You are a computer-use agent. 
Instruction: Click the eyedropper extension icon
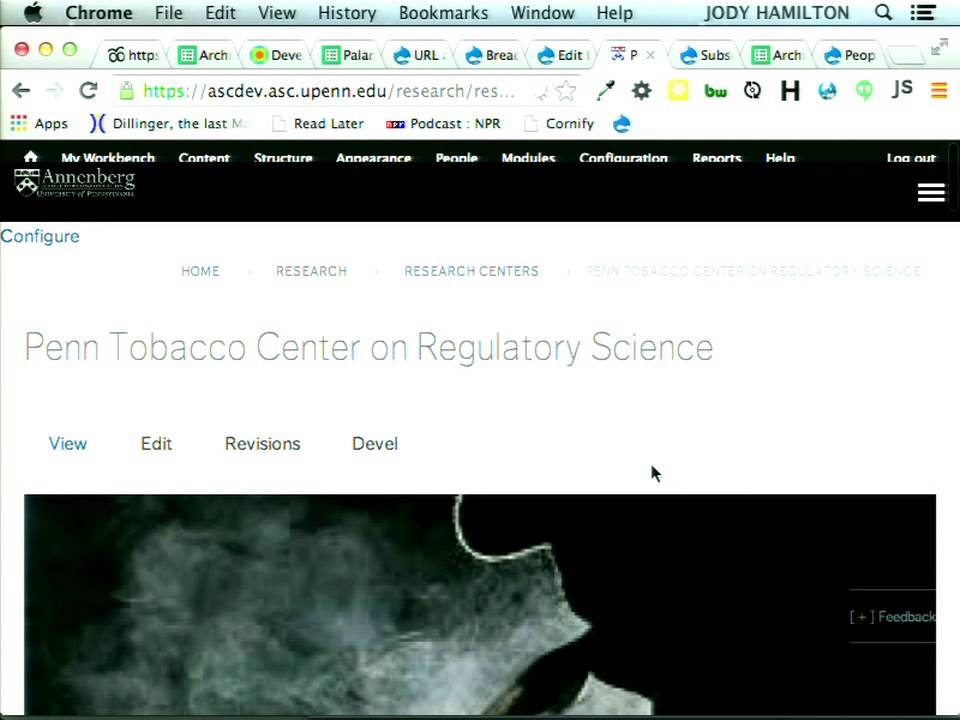point(606,91)
